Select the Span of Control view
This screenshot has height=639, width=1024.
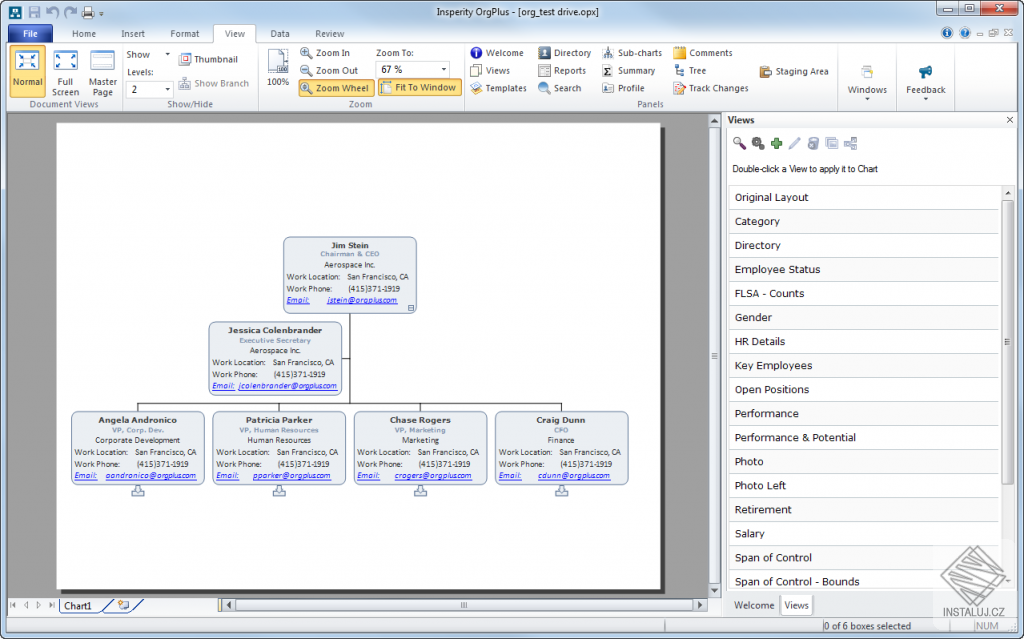click(863, 557)
